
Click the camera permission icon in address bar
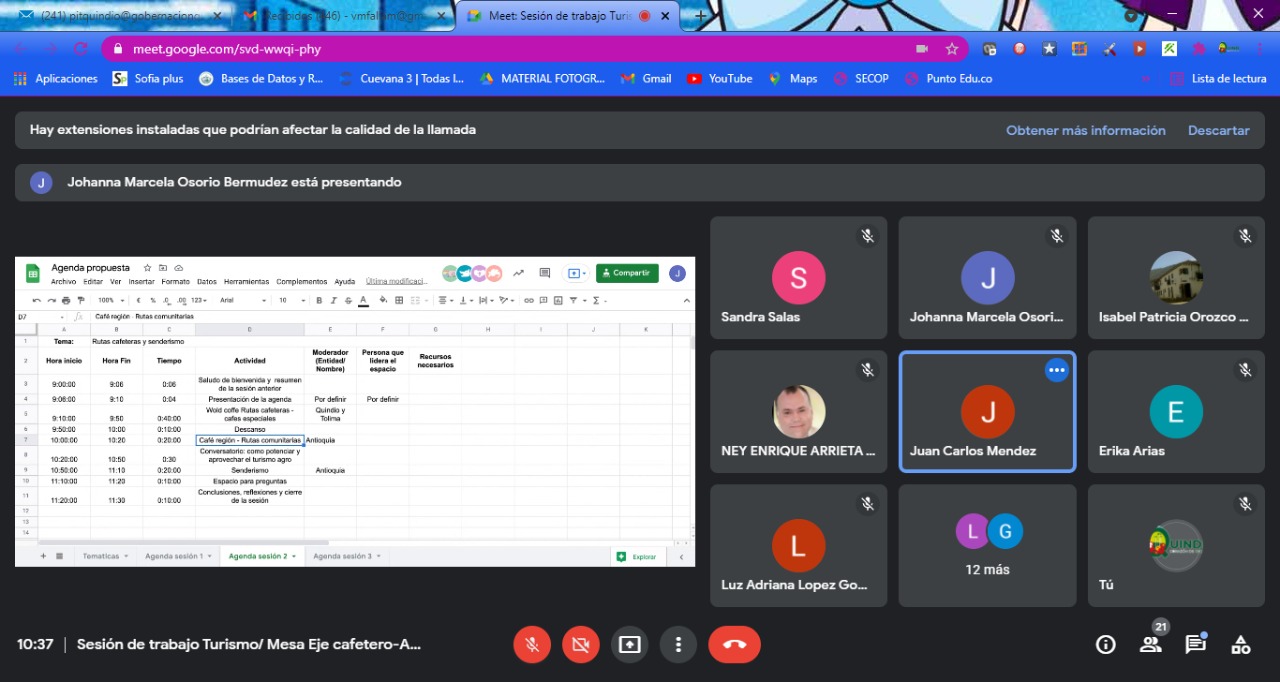point(921,48)
